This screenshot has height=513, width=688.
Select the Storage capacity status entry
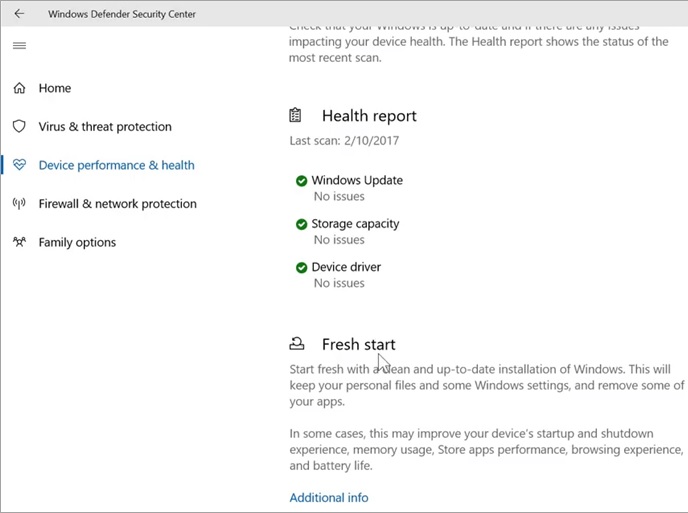pyautogui.click(x=355, y=224)
